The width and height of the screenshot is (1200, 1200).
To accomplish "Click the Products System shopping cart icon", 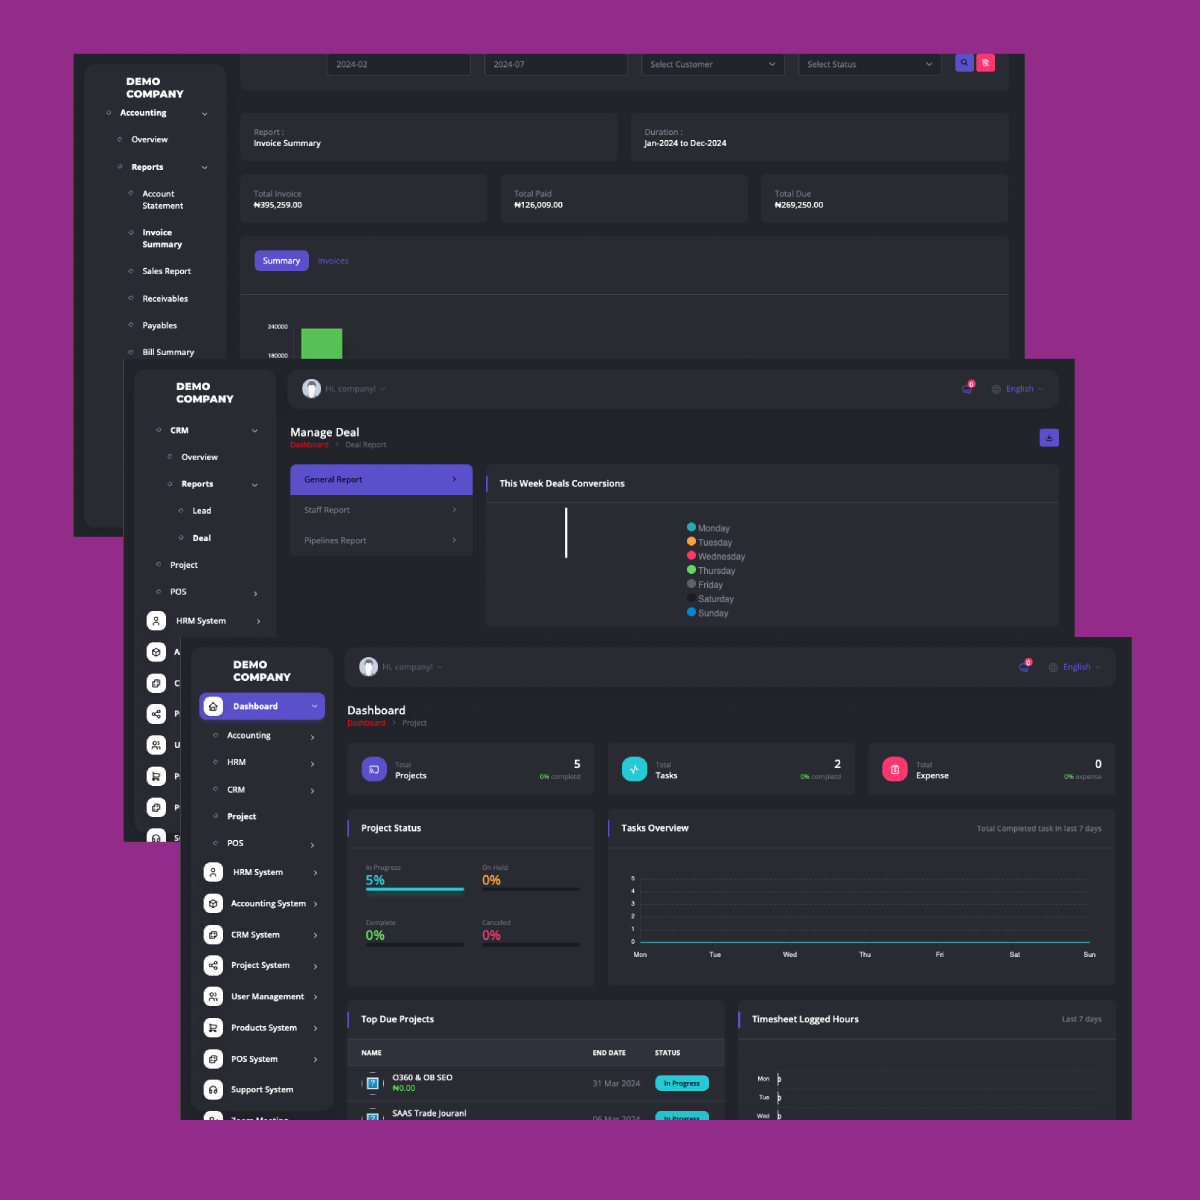I will point(213,1027).
